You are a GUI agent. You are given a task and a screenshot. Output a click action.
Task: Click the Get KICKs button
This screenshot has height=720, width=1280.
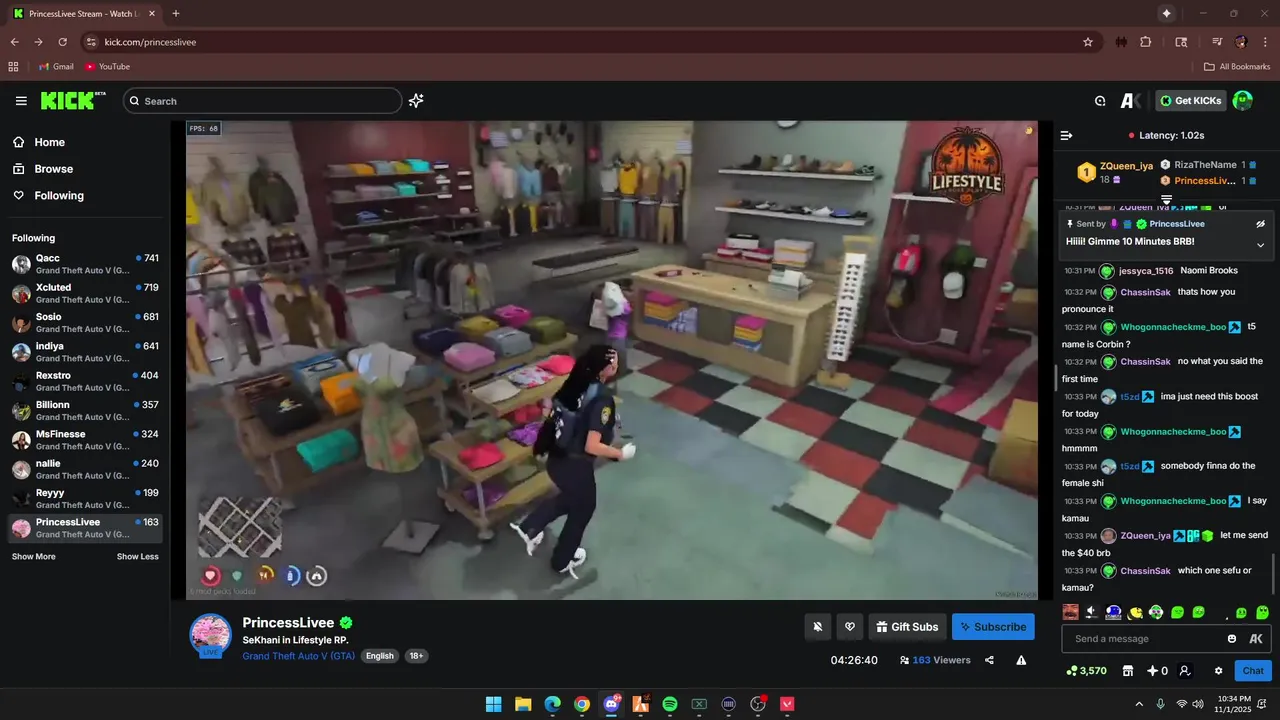click(x=1191, y=101)
